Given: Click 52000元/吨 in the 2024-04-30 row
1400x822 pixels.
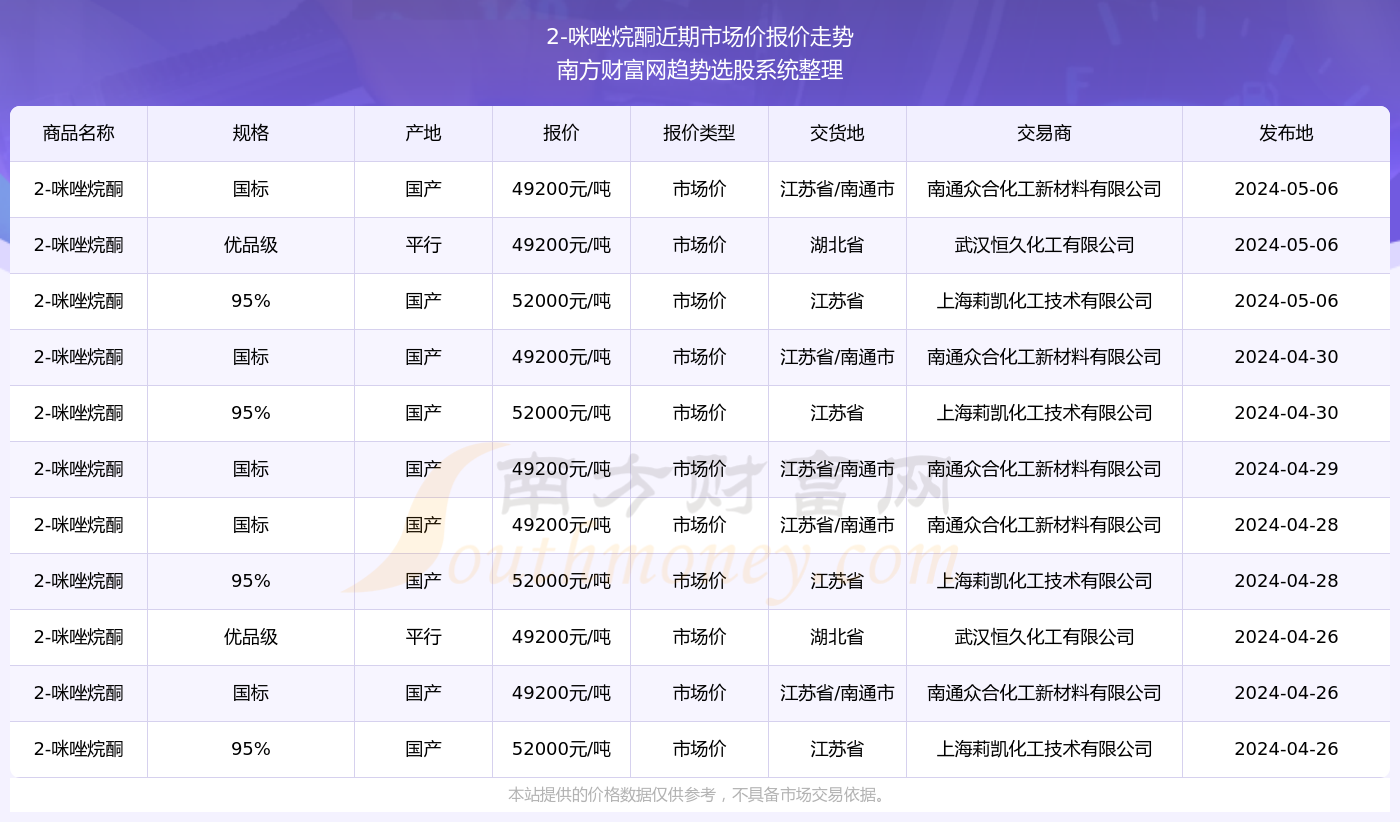Looking at the screenshot, I should (561, 413).
